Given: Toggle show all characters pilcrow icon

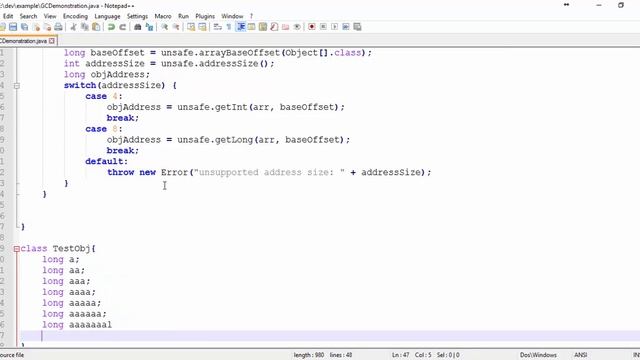Looking at the screenshot, I should (x=229, y=27).
